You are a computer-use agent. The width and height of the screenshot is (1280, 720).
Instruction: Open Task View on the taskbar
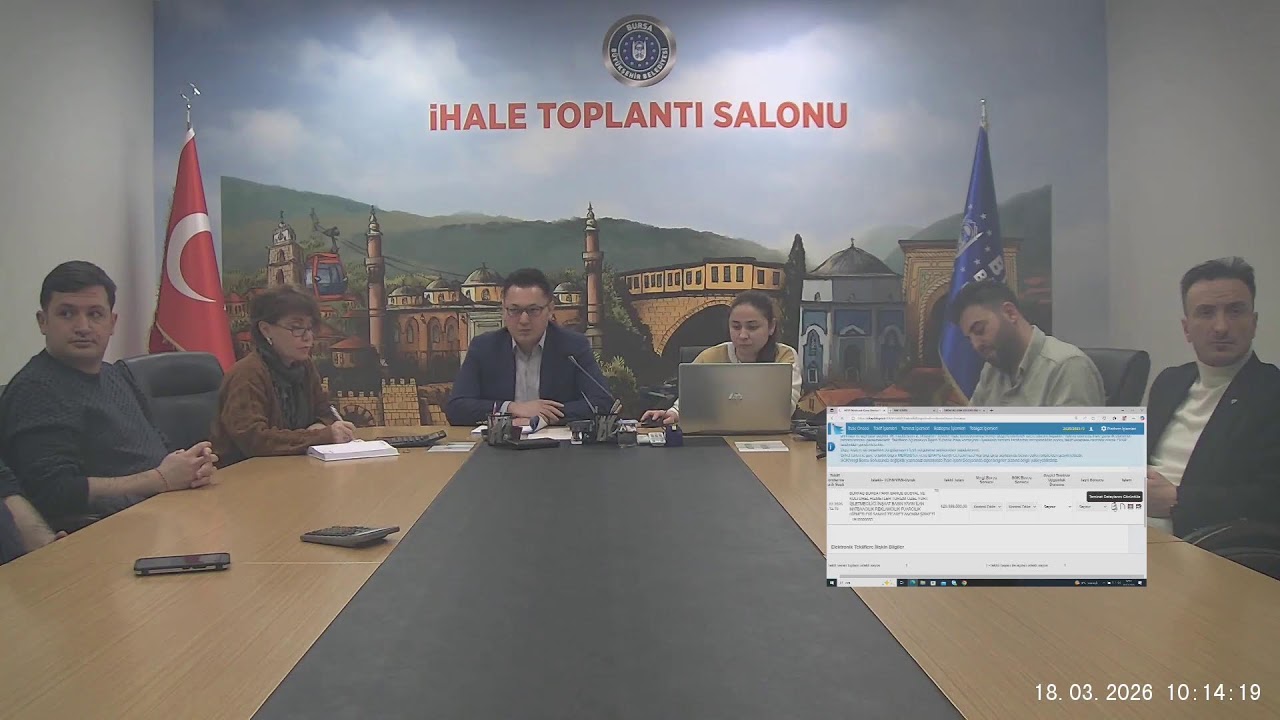902,583
